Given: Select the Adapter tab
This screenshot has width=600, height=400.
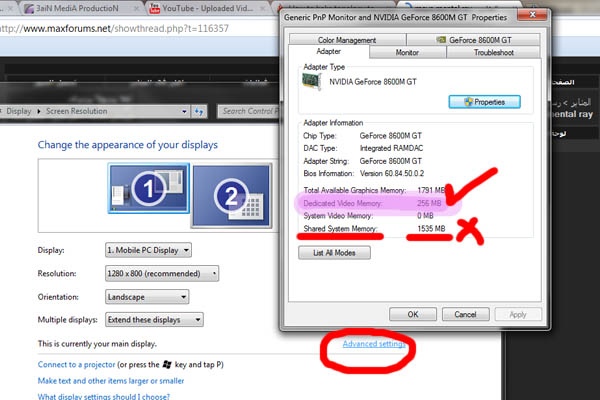Looking at the screenshot, I should tap(329, 52).
